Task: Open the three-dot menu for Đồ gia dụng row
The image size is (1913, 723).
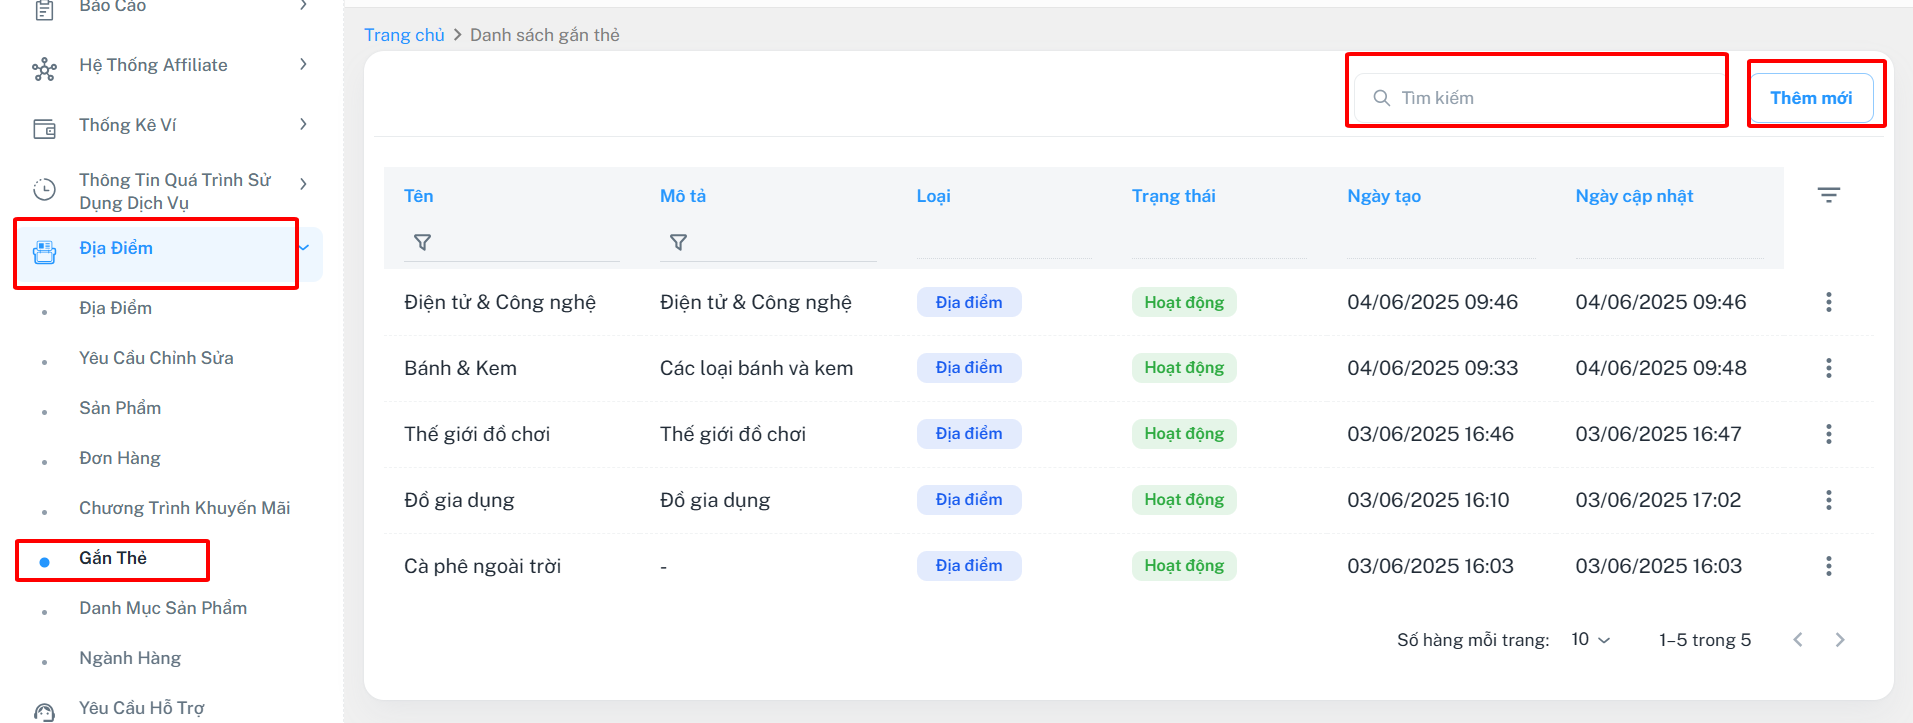Action: [1828, 500]
